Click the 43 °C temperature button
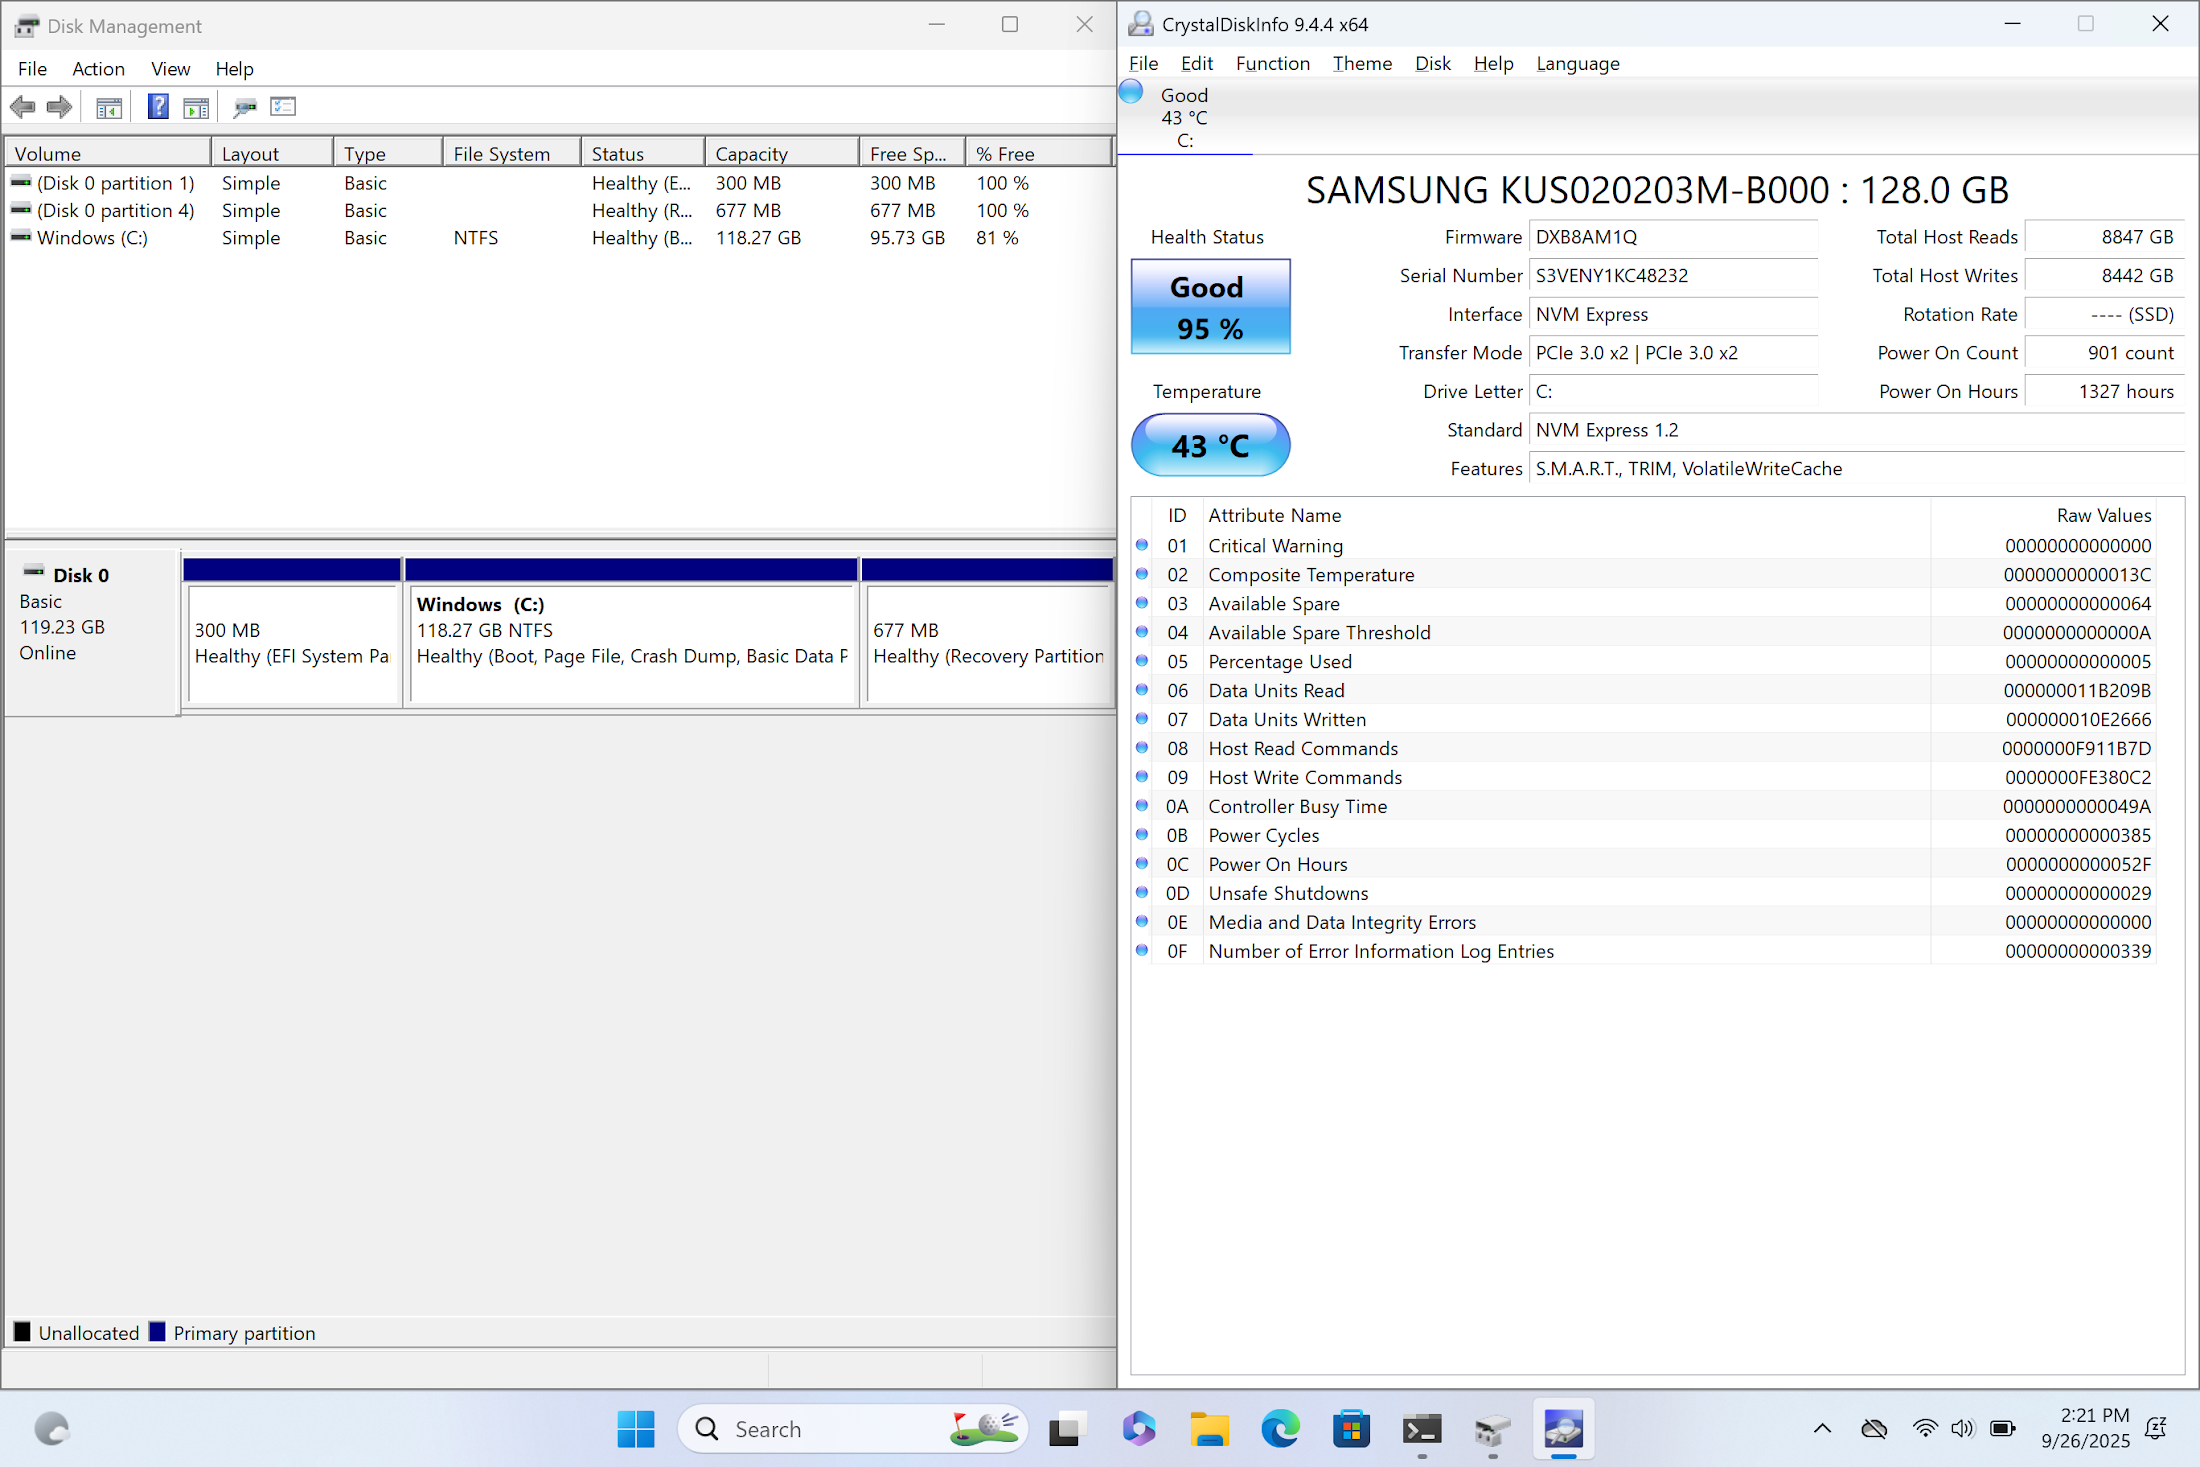 pyautogui.click(x=1210, y=445)
